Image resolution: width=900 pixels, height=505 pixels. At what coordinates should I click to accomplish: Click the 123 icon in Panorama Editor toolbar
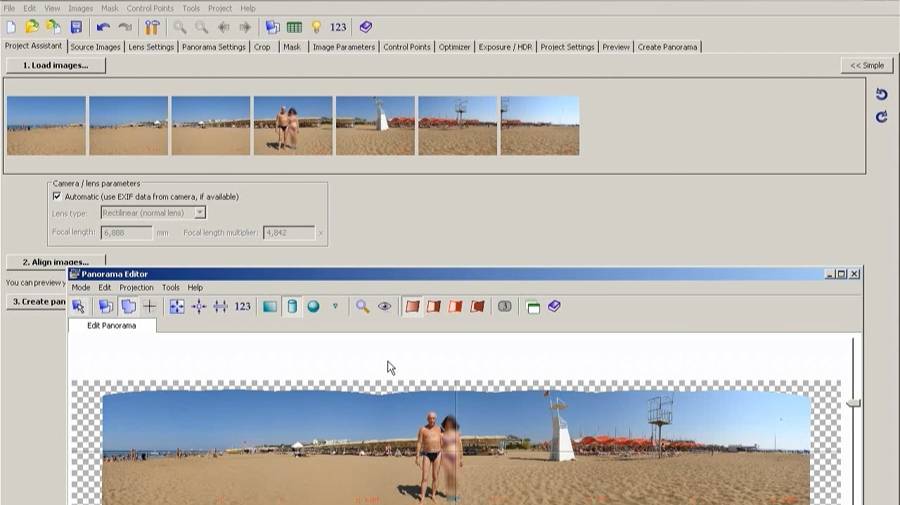[x=242, y=306]
